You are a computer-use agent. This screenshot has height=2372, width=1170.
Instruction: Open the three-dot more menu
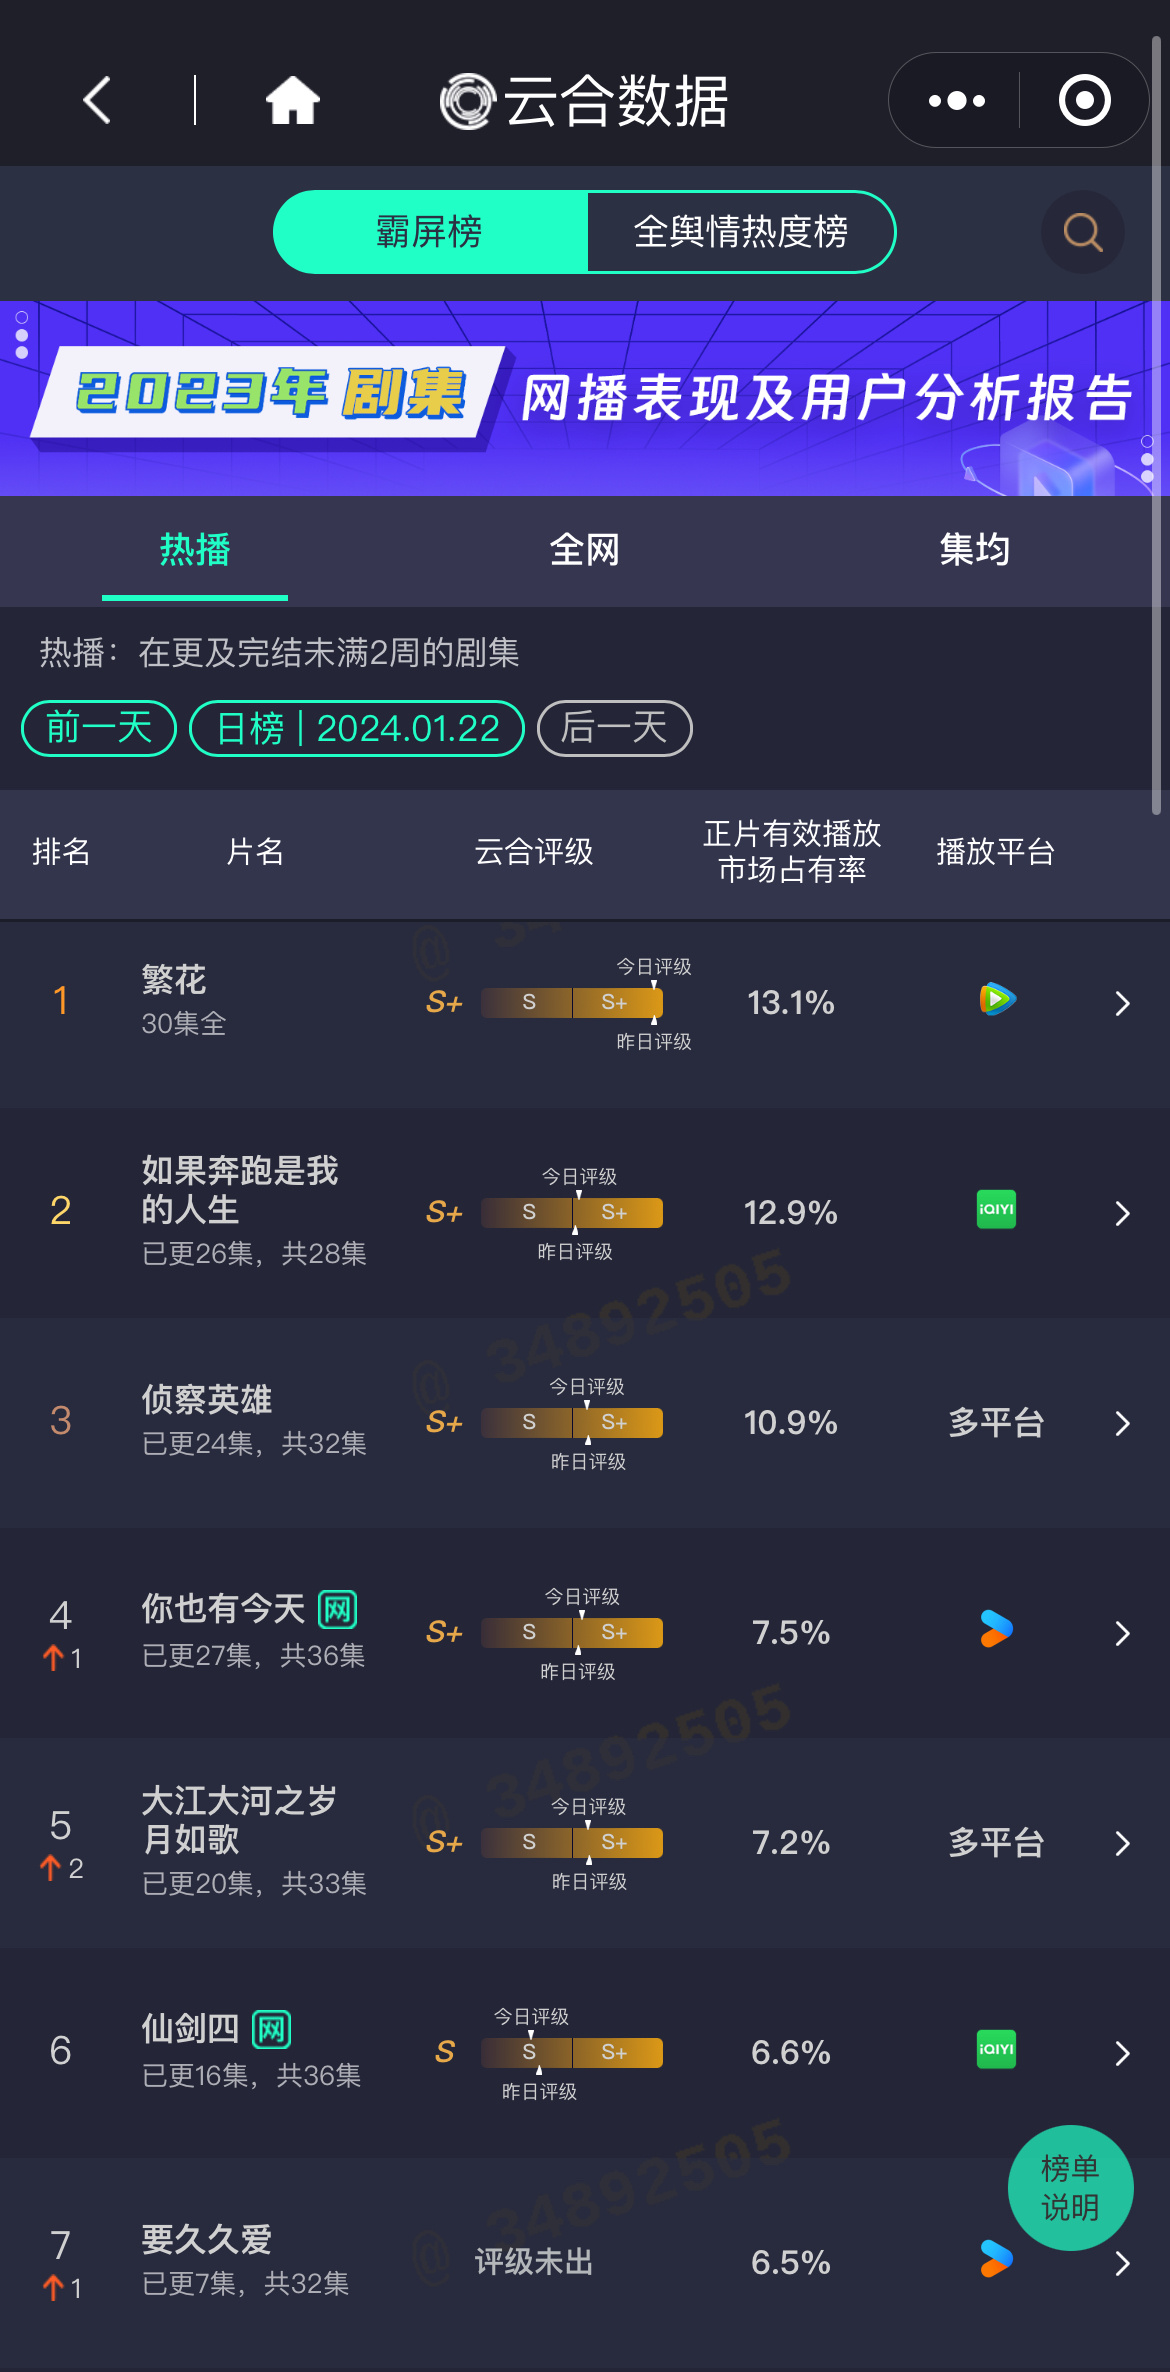pyautogui.click(x=956, y=100)
